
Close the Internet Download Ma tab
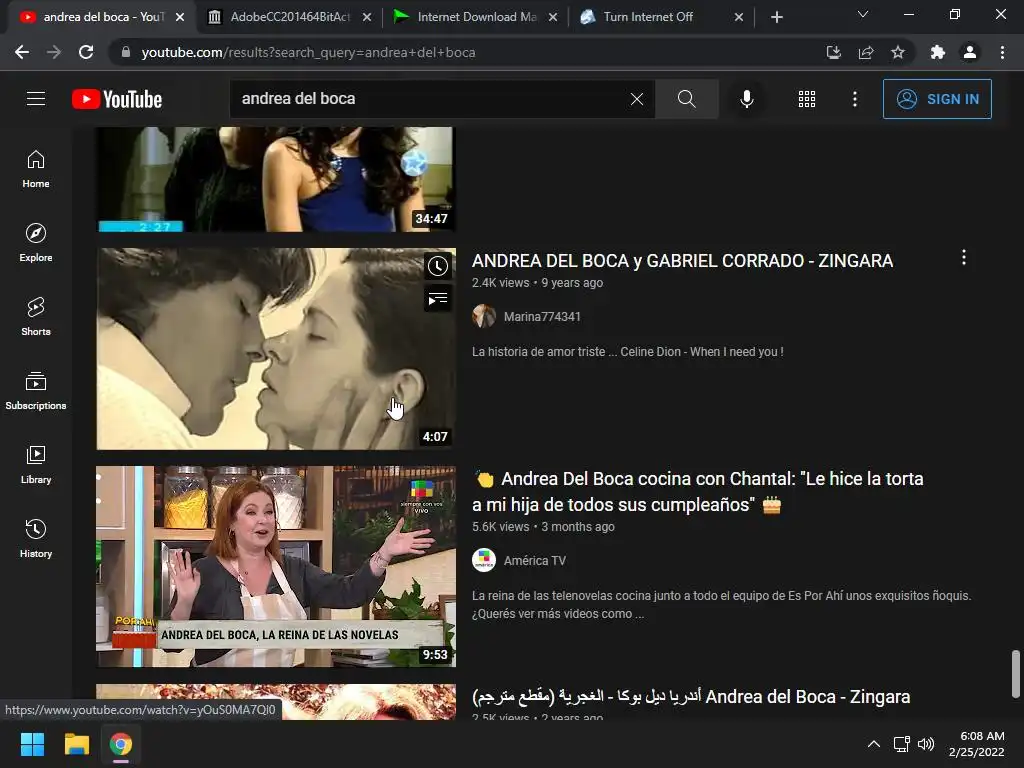[553, 17]
